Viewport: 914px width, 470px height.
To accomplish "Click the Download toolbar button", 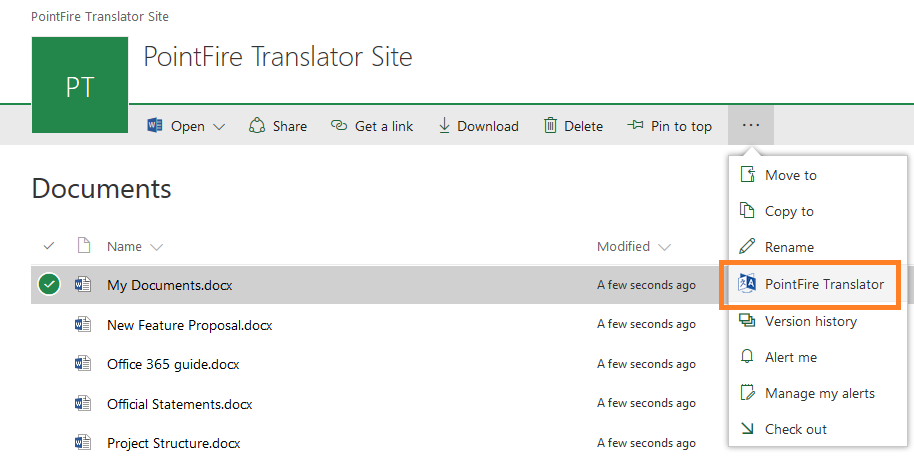I will (x=479, y=125).
